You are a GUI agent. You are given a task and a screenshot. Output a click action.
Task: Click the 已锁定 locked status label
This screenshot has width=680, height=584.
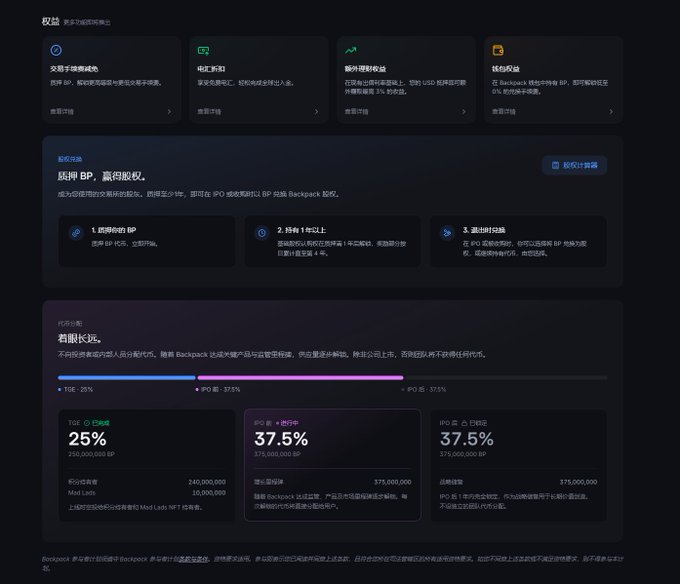pyautogui.click(x=478, y=423)
